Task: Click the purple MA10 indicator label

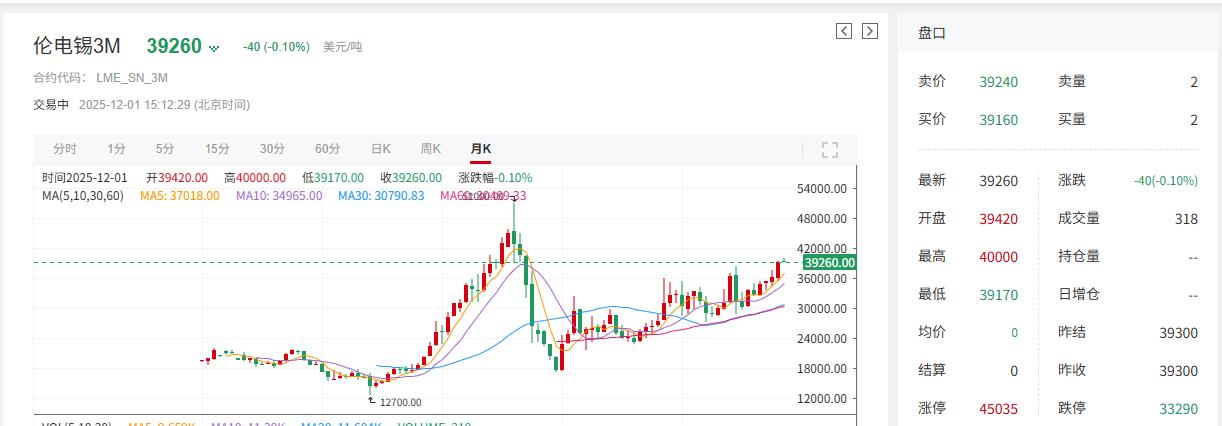Action: (279, 196)
